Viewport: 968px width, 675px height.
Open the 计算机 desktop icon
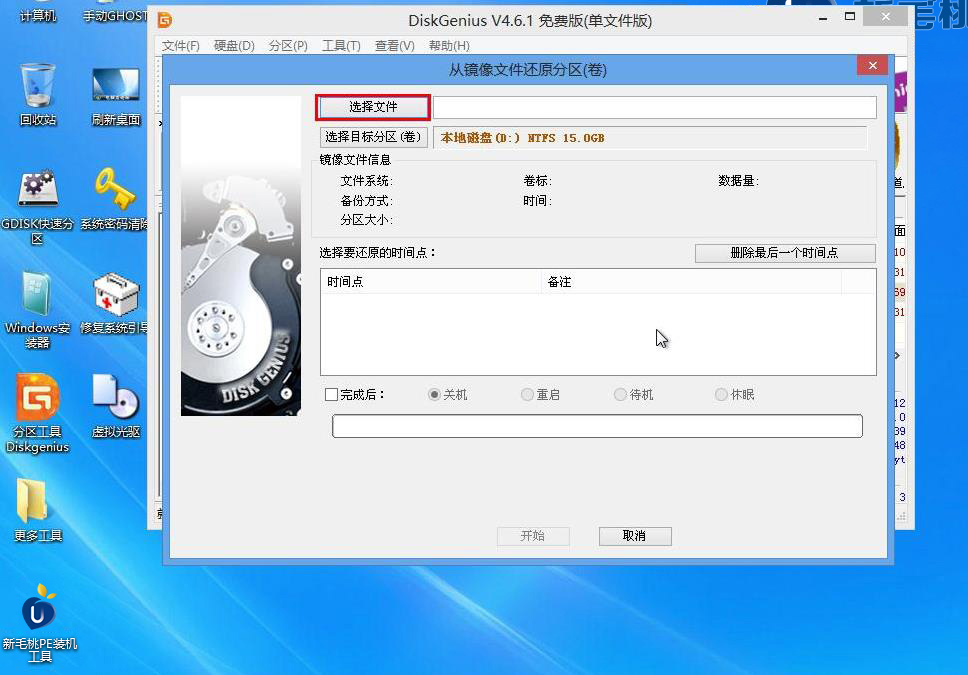click(x=38, y=14)
